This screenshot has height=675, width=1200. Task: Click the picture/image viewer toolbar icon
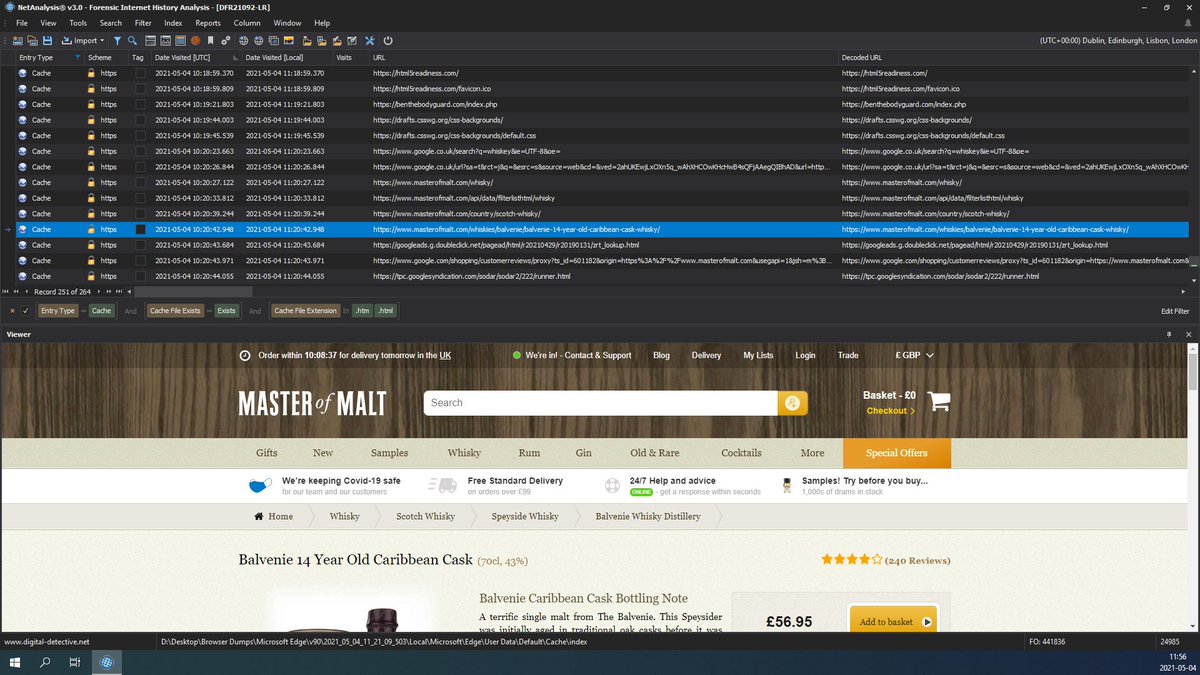289,41
